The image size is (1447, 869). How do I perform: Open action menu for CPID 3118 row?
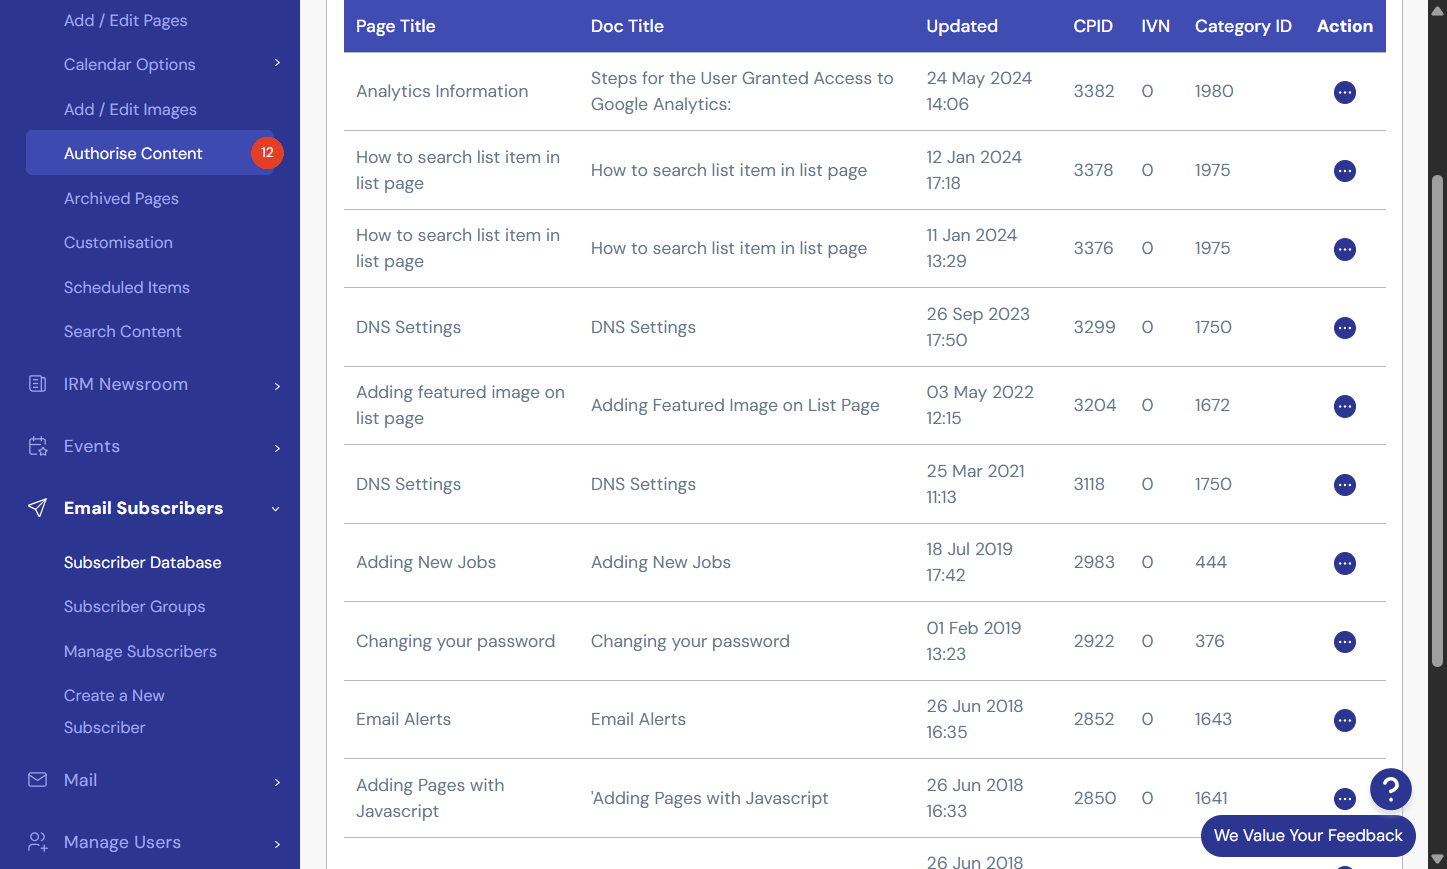[1345, 485]
